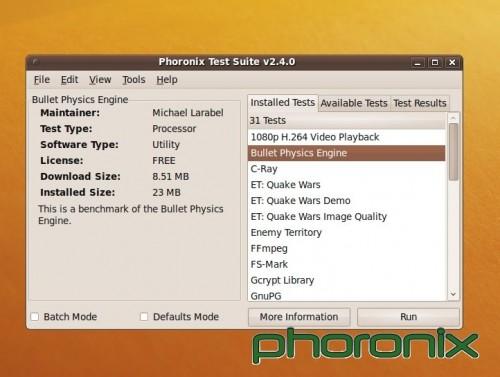Viewport: 500px width, 377px height.
Task: Click the 8.51 MB download size value
Action: click(x=171, y=176)
